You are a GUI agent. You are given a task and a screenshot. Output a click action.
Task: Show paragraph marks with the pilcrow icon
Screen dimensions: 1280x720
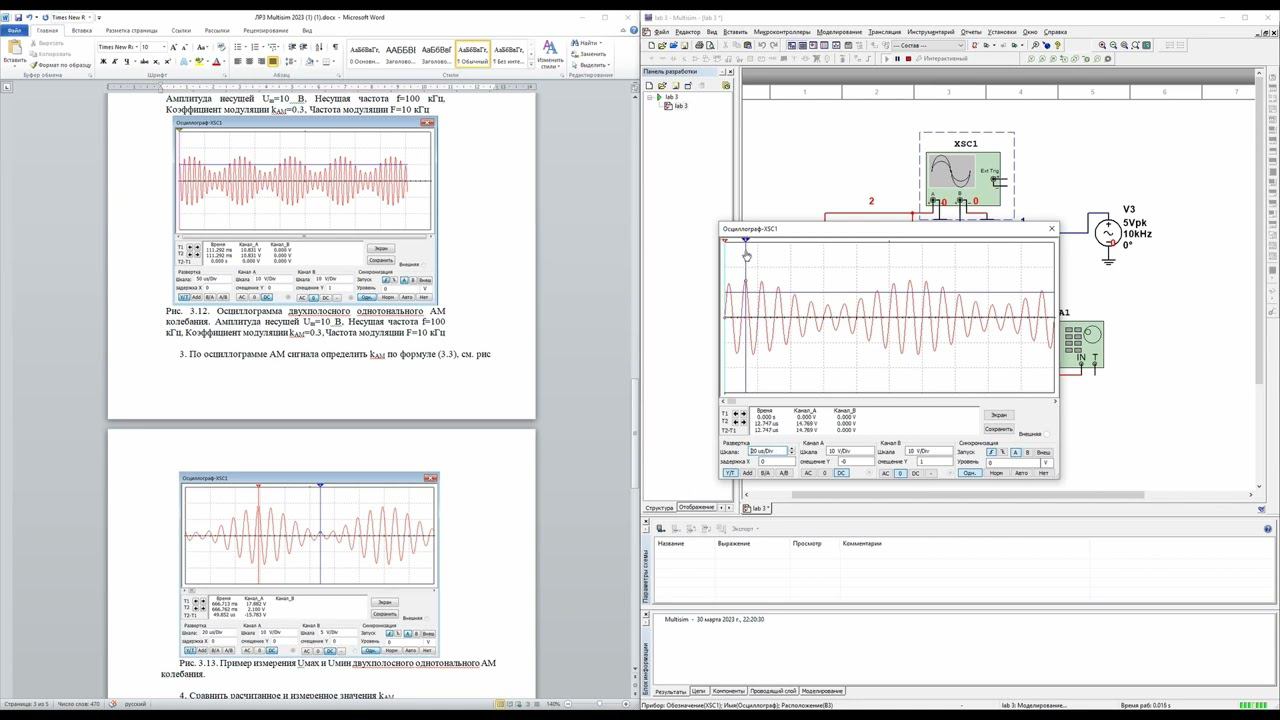point(335,47)
